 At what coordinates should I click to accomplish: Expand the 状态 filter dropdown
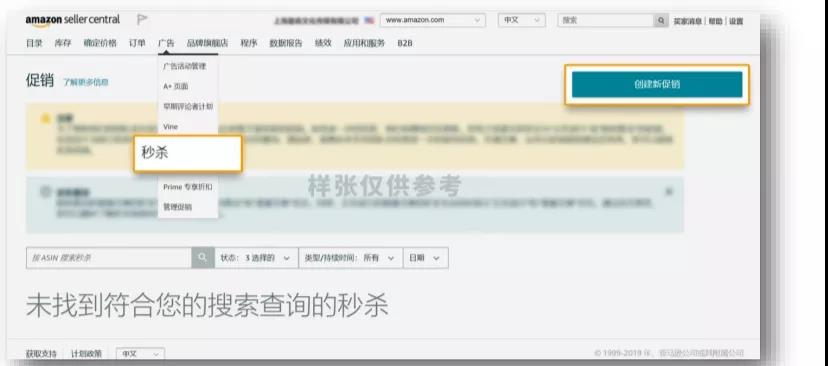256,258
